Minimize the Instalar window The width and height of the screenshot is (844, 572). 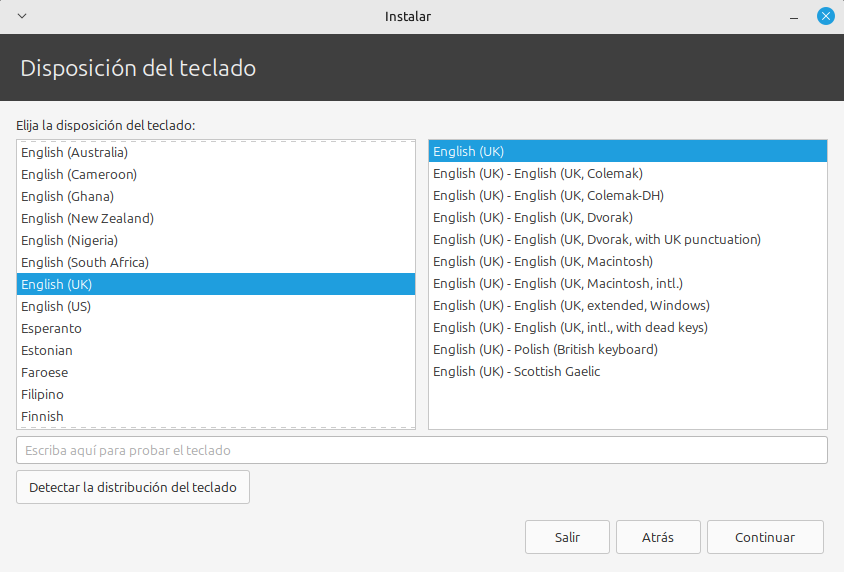[x=794, y=17]
